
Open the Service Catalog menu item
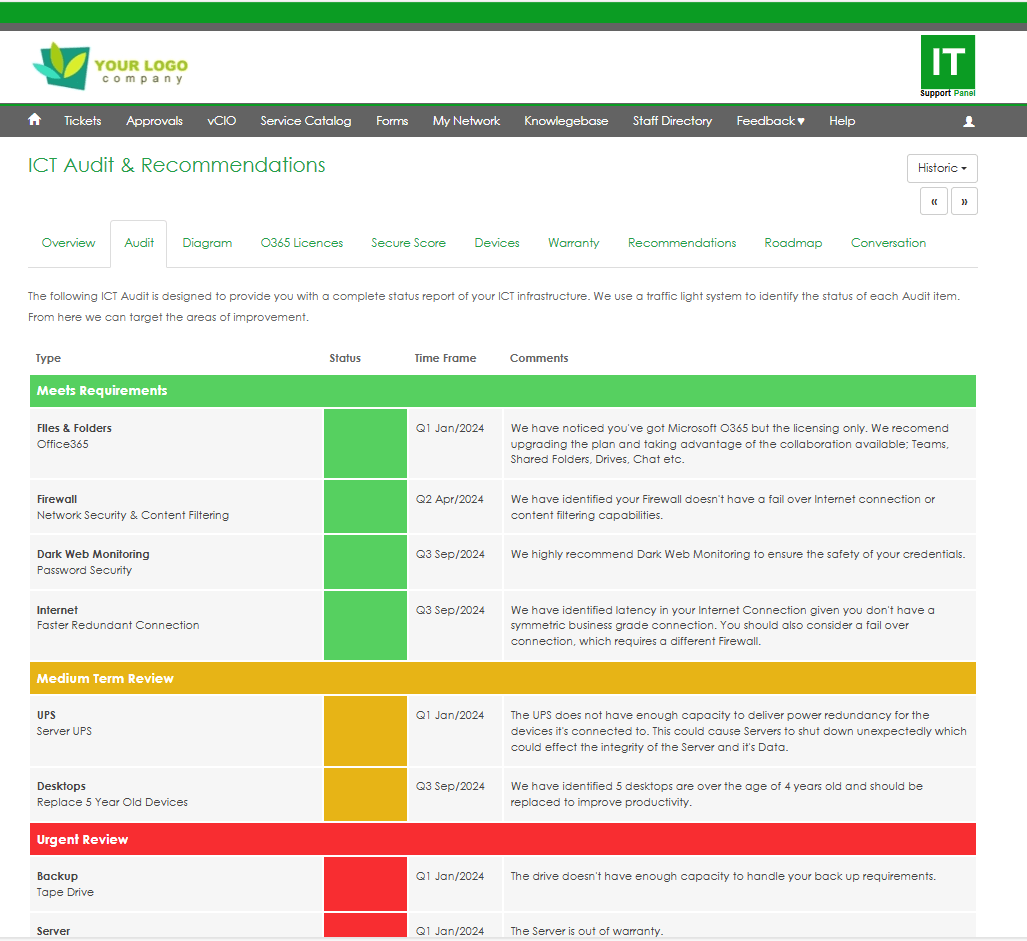pos(306,121)
